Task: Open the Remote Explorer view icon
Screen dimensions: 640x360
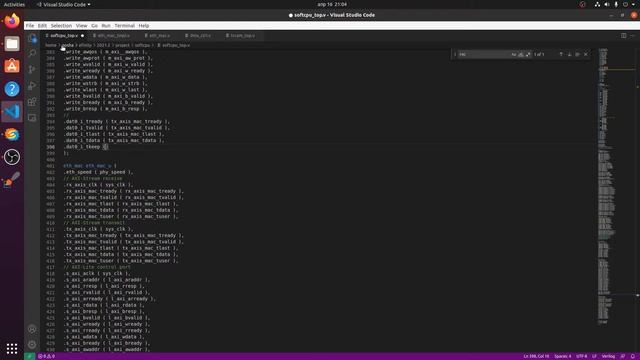Action: click(x=32, y=118)
